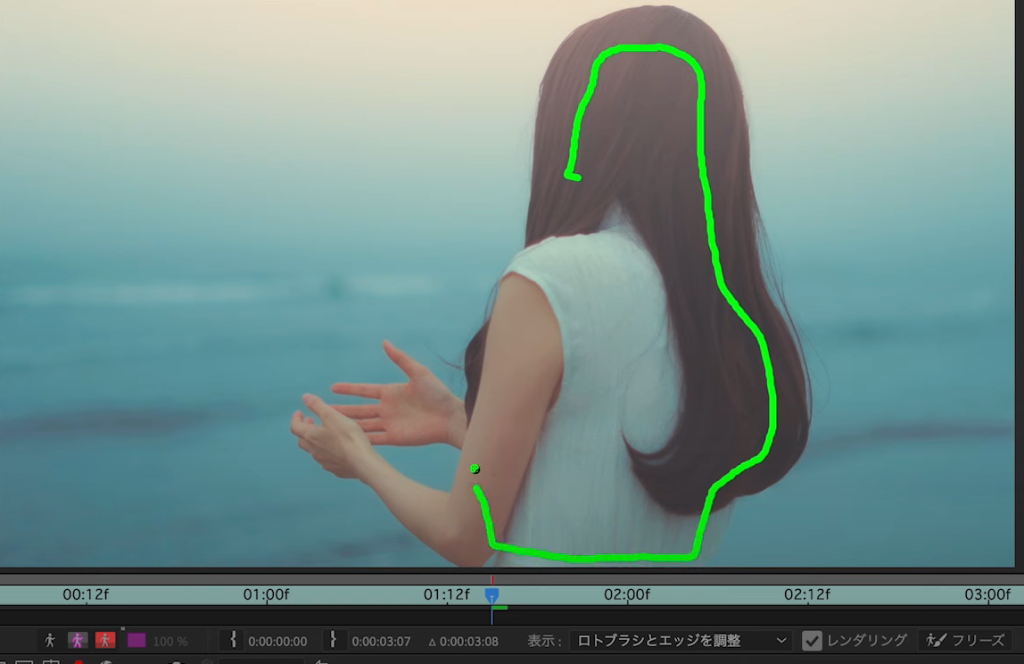Click the Freeze (フリーズ) button
The width and height of the screenshot is (1024, 664).
tap(966, 640)
